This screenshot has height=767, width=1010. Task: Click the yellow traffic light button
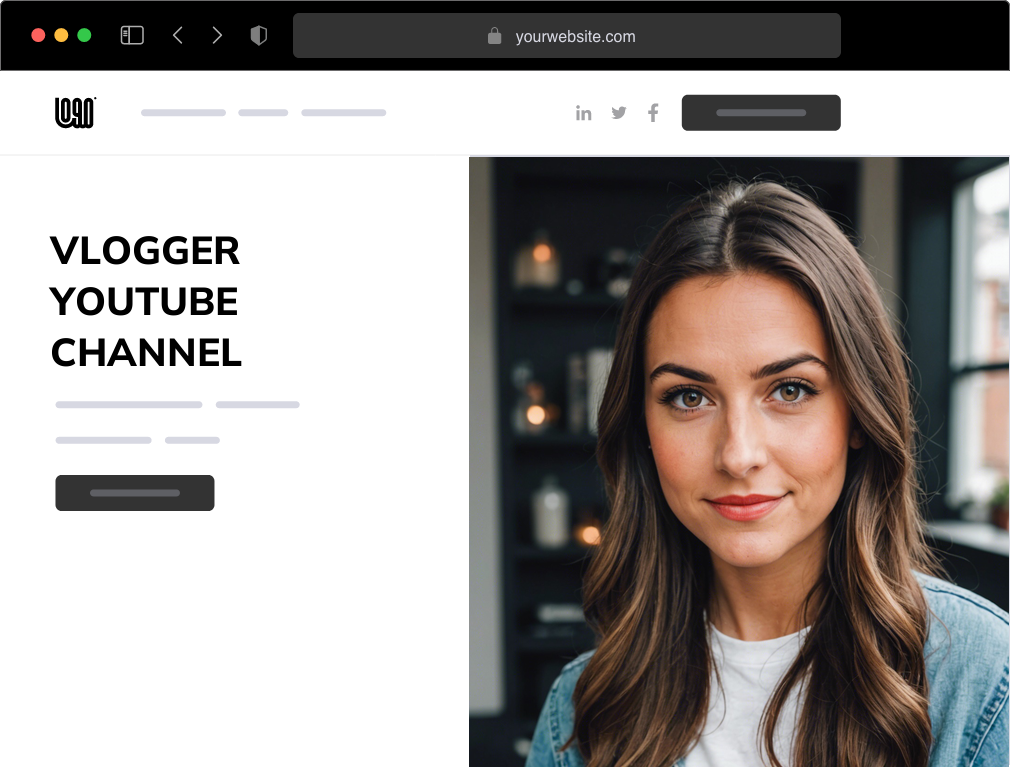tap(61, 33)
